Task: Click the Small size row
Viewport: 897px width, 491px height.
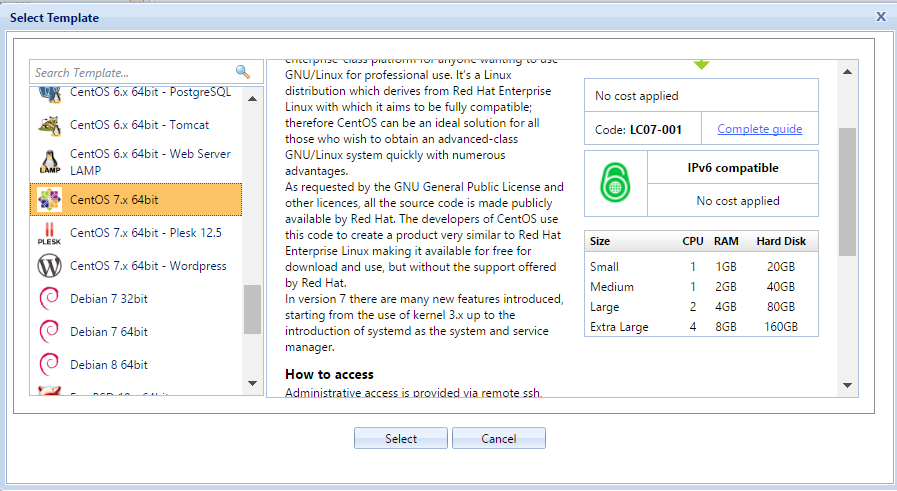Action: click(701, 267)
